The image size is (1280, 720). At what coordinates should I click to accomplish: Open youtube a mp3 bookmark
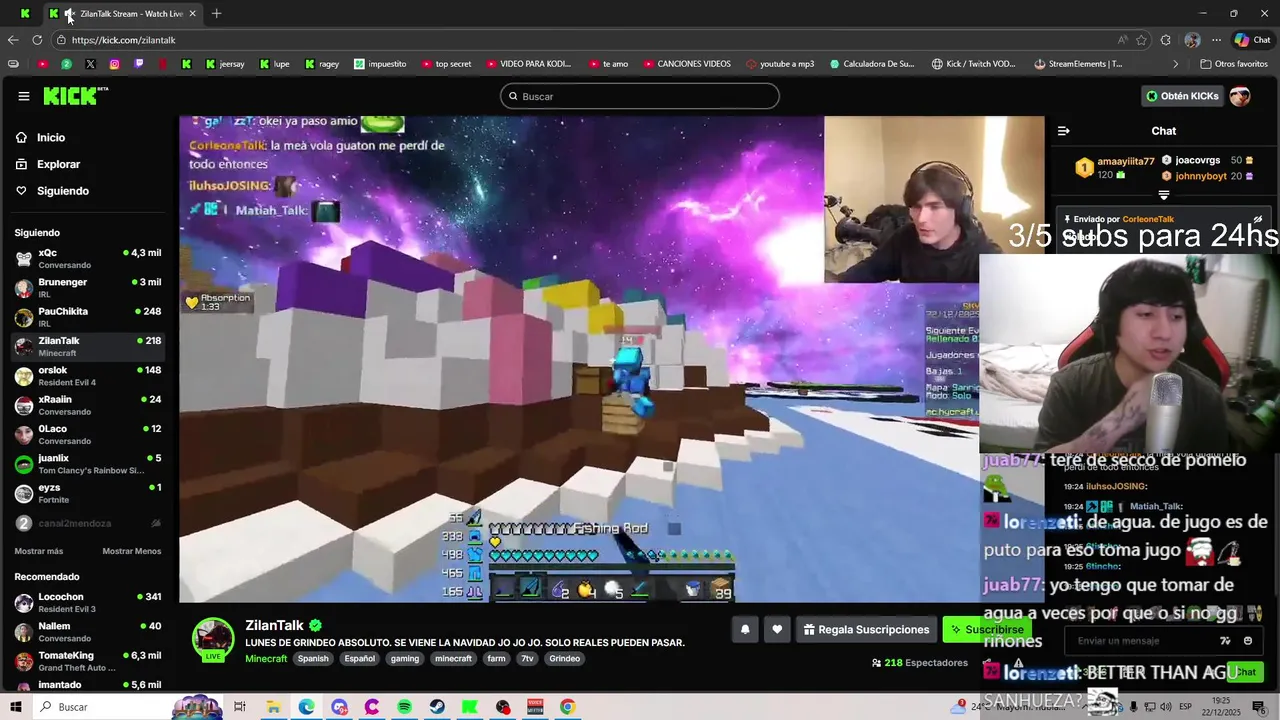[780, 64]
